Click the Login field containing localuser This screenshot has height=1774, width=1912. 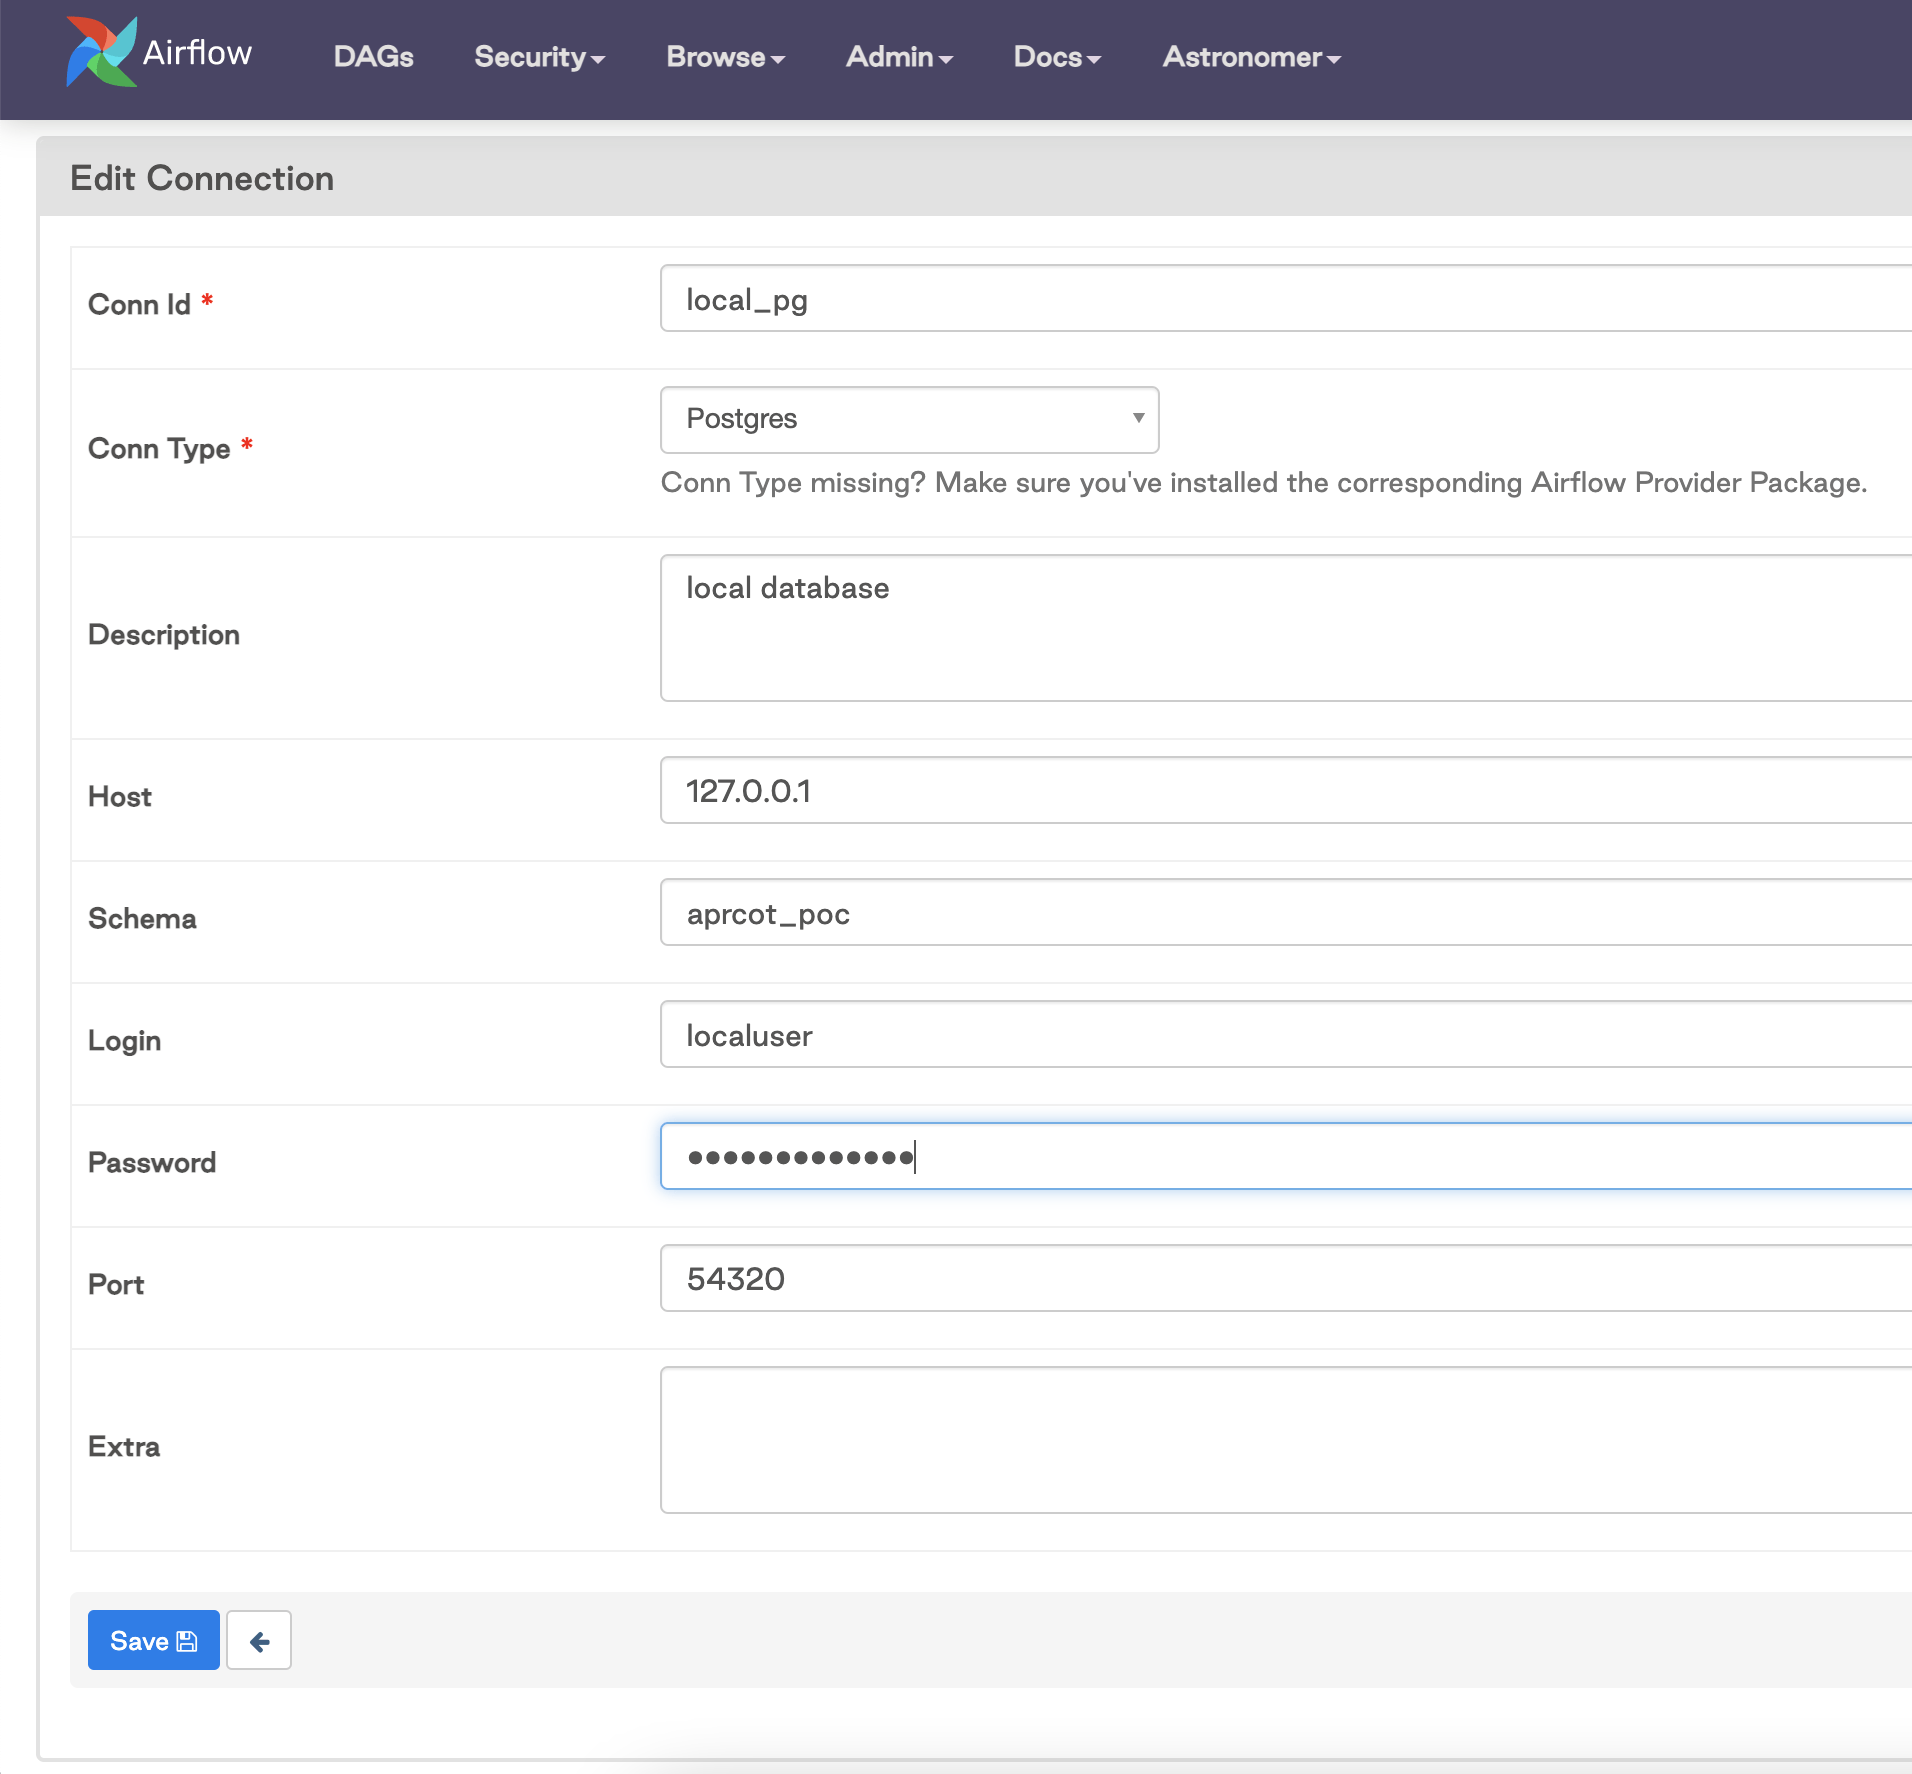pyautogui.click(x=1286, y=1034)
